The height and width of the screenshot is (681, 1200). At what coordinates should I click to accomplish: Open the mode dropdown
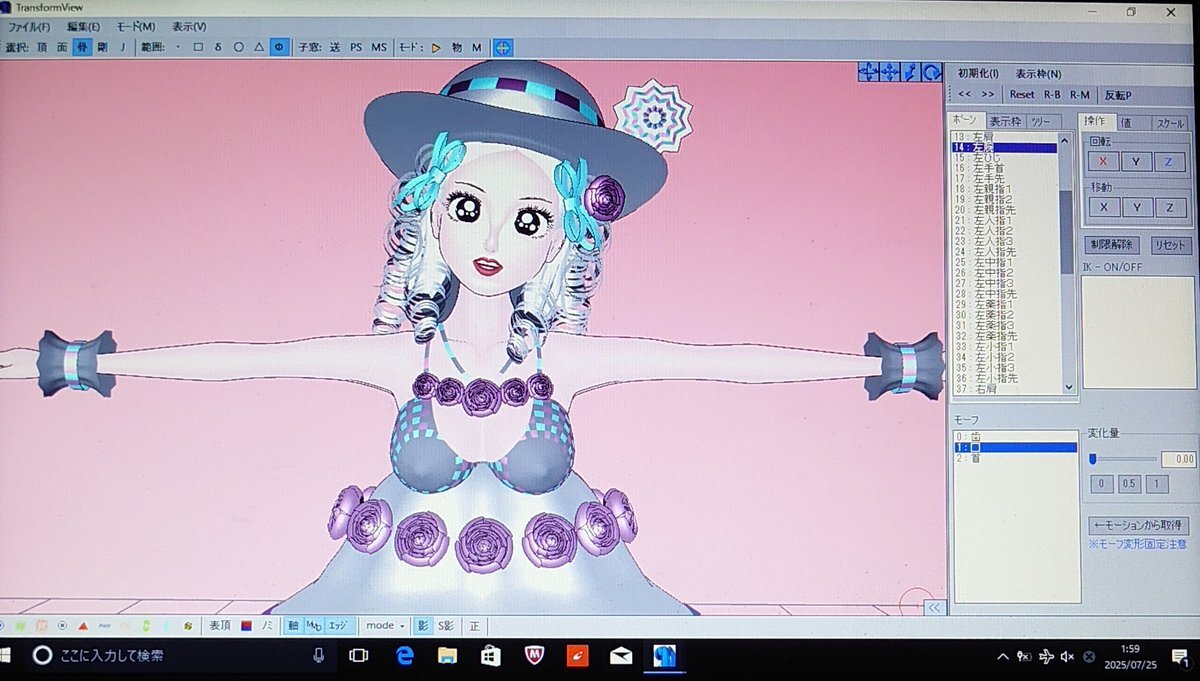pyautogui.click(x=385, y=625)
